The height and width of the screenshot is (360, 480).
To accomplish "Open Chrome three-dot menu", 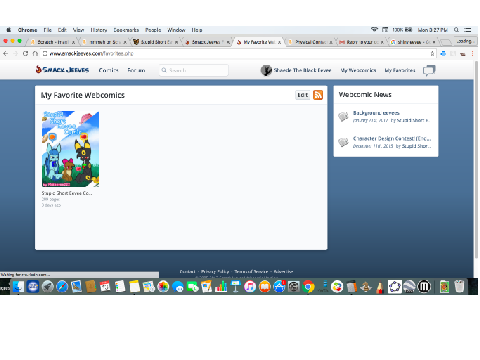I will [472, 53].
